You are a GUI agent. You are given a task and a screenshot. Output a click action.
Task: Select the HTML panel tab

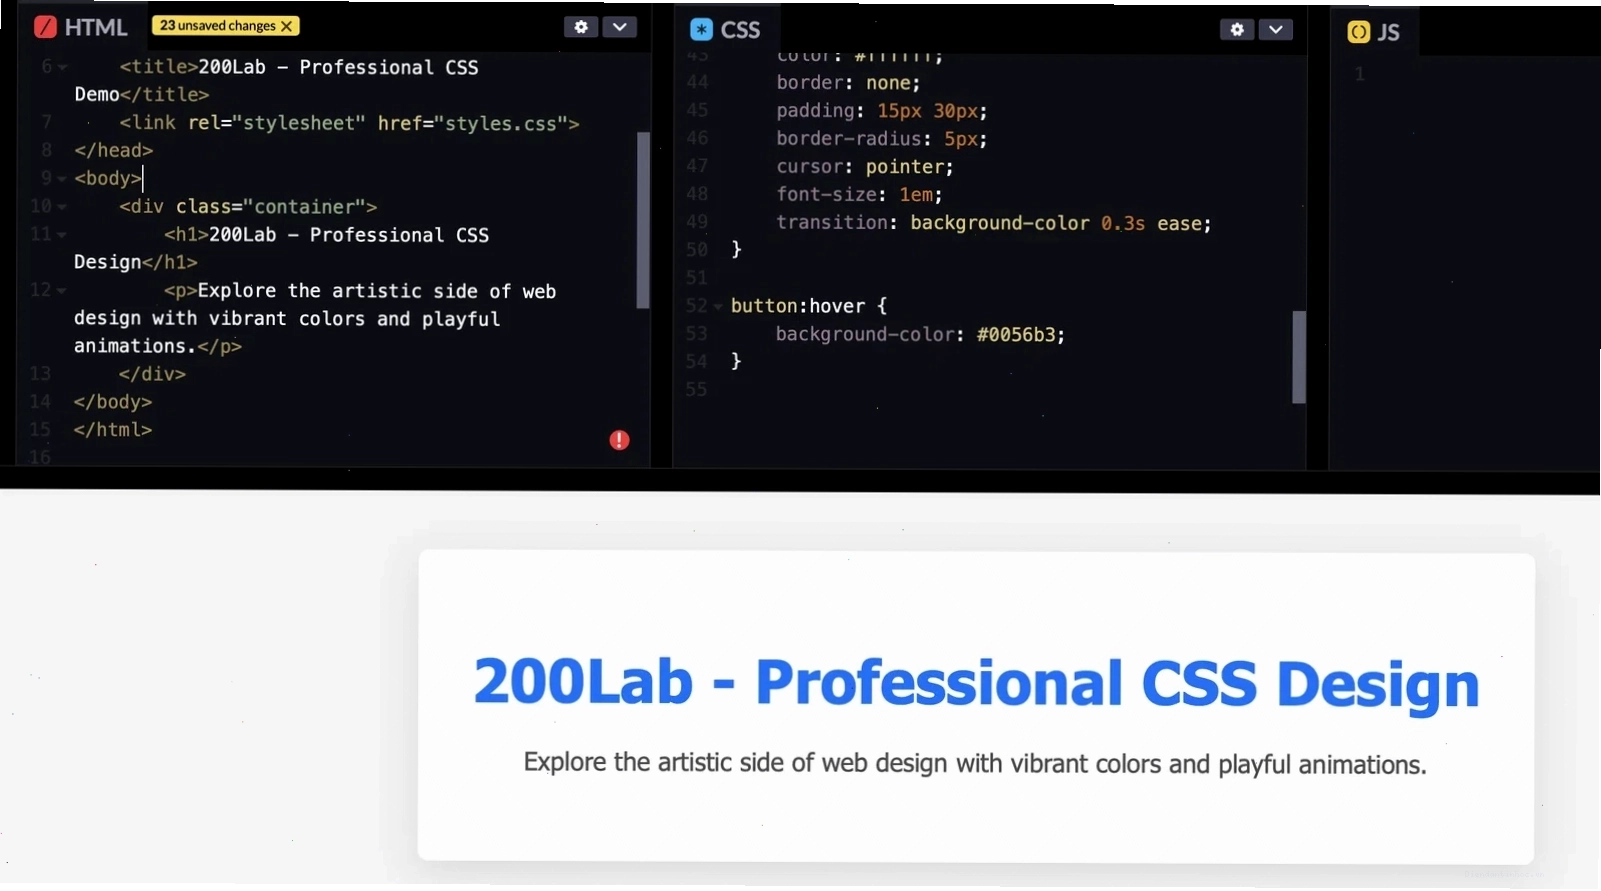pyautogui.click(x=80, y=27)
